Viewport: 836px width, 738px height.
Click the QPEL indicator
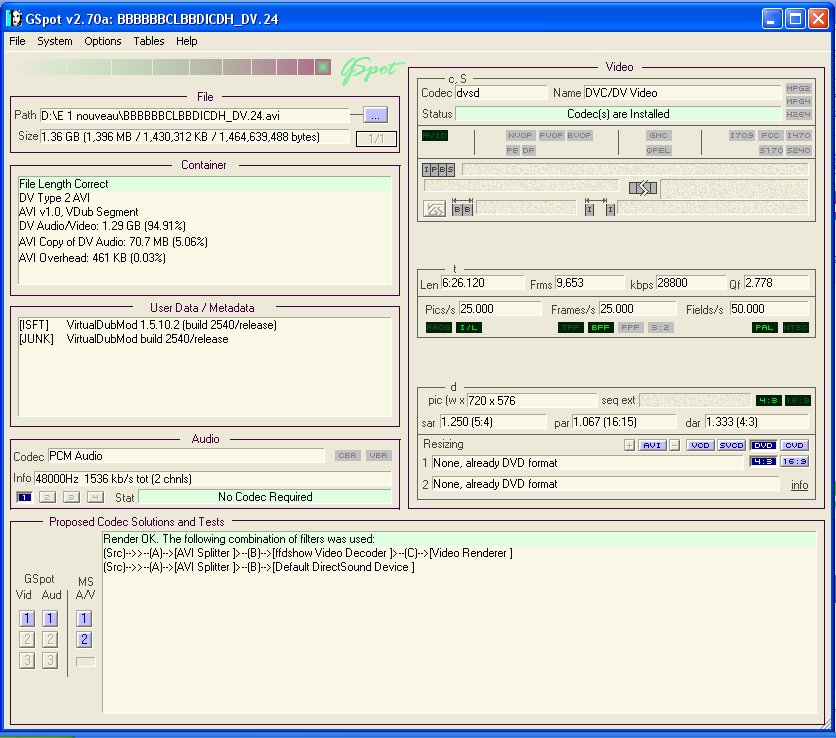point(658,150)
